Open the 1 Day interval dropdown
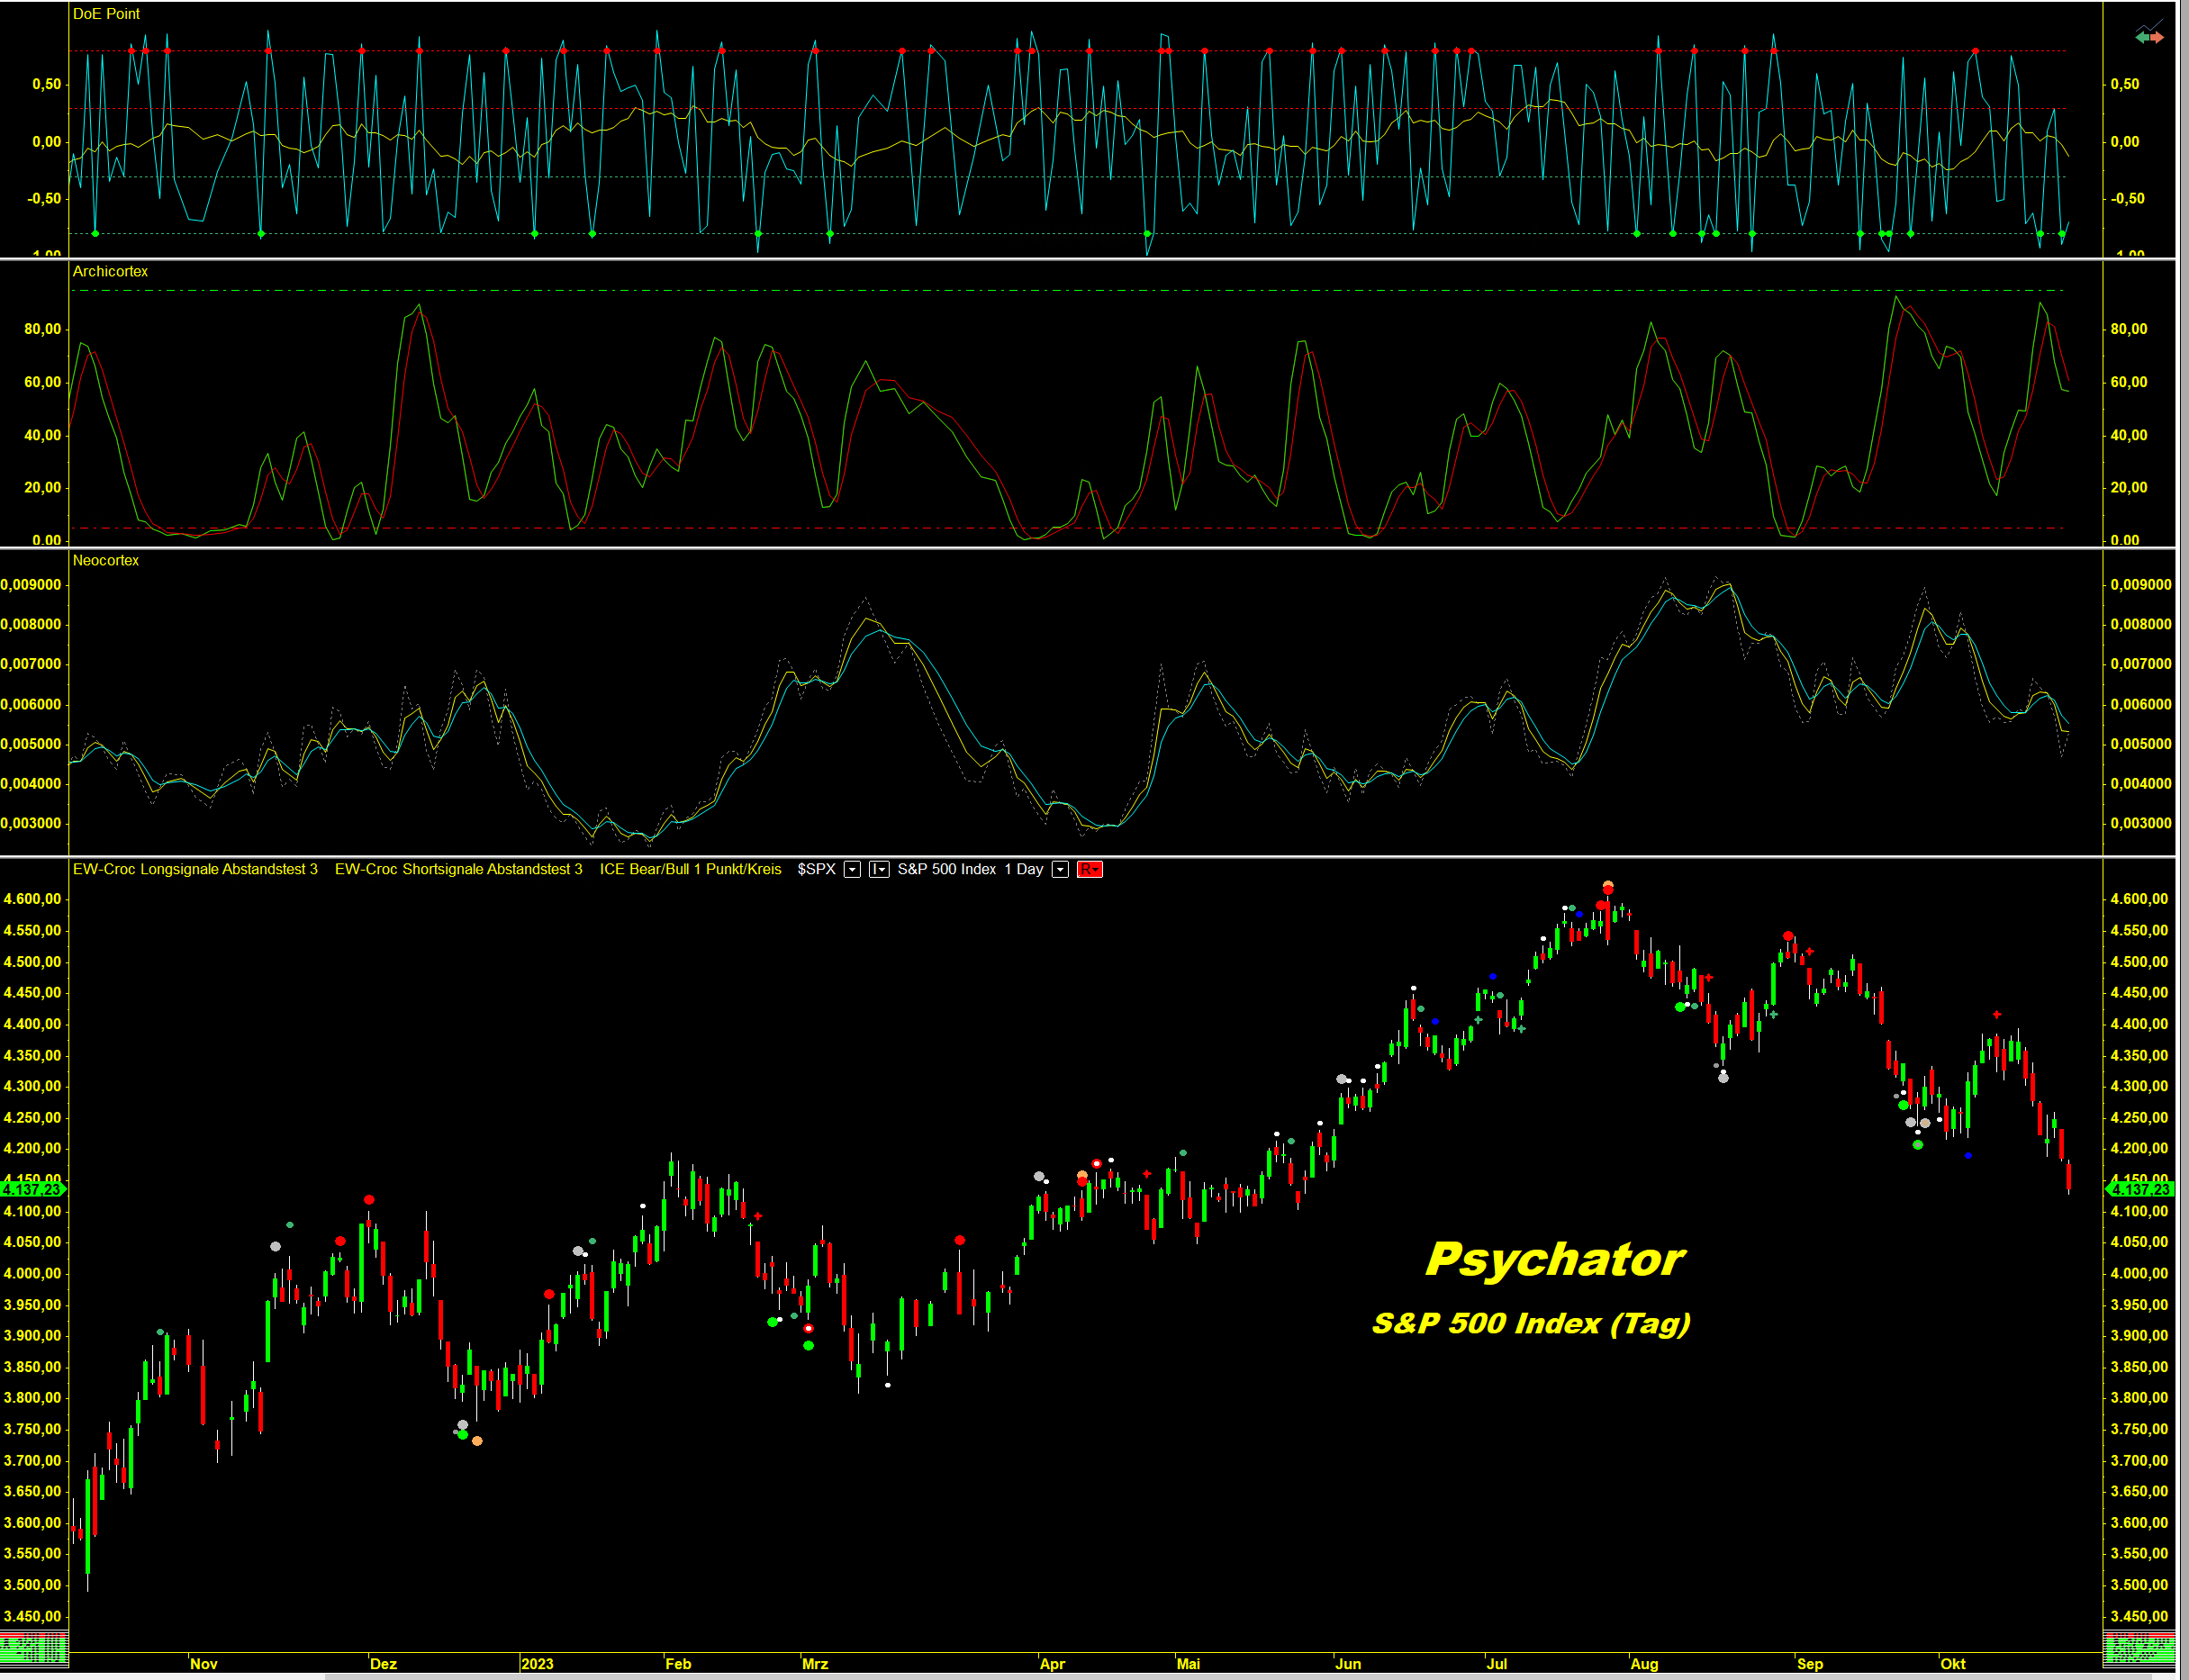 1060,869
